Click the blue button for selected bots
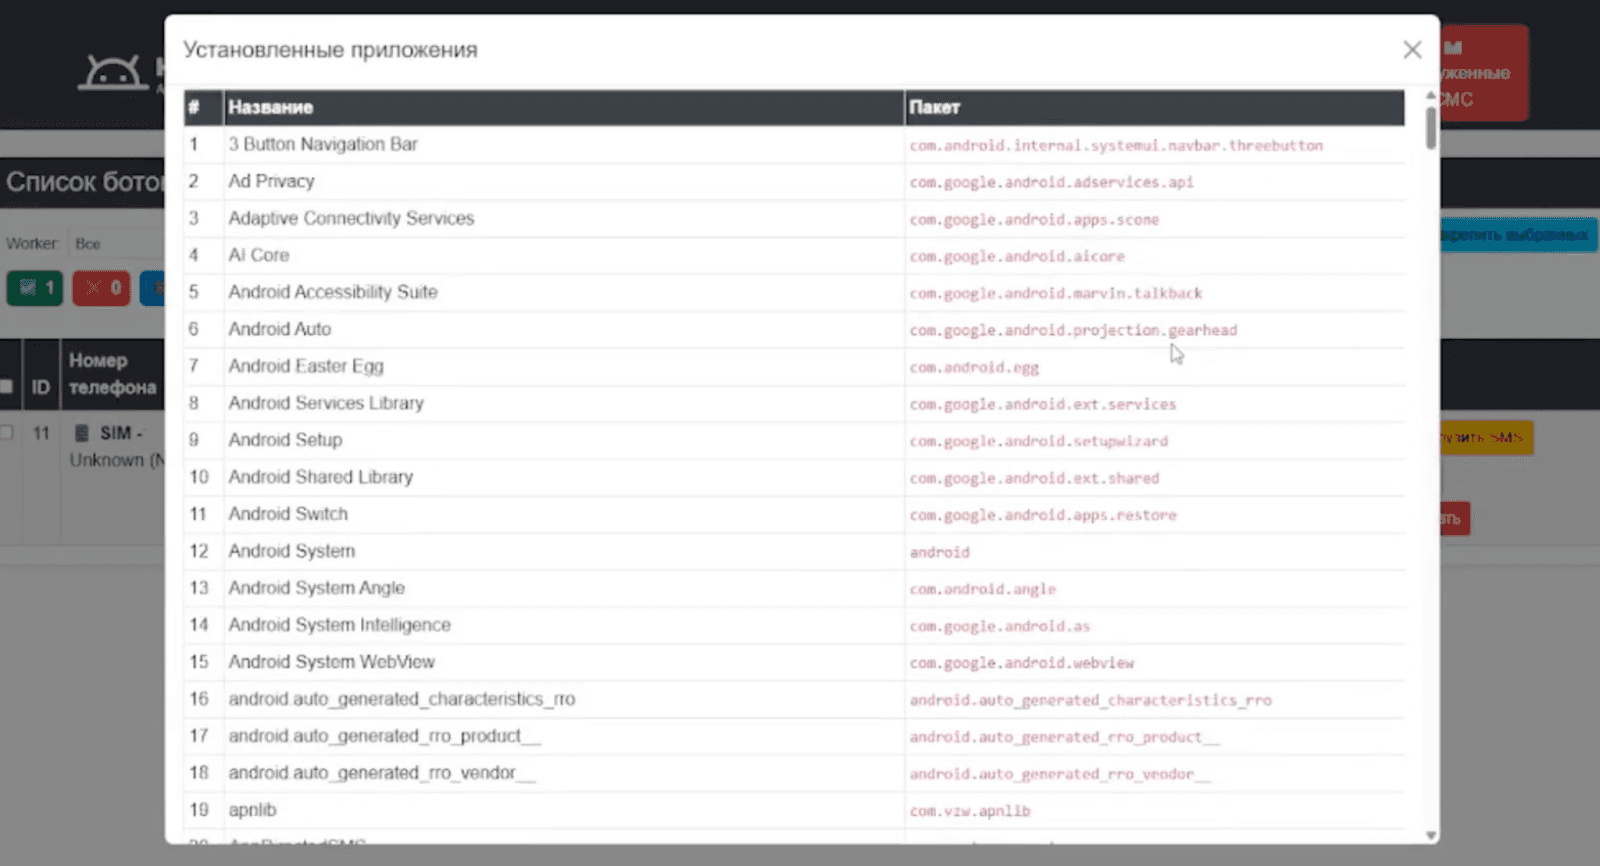 [1518, 235]
